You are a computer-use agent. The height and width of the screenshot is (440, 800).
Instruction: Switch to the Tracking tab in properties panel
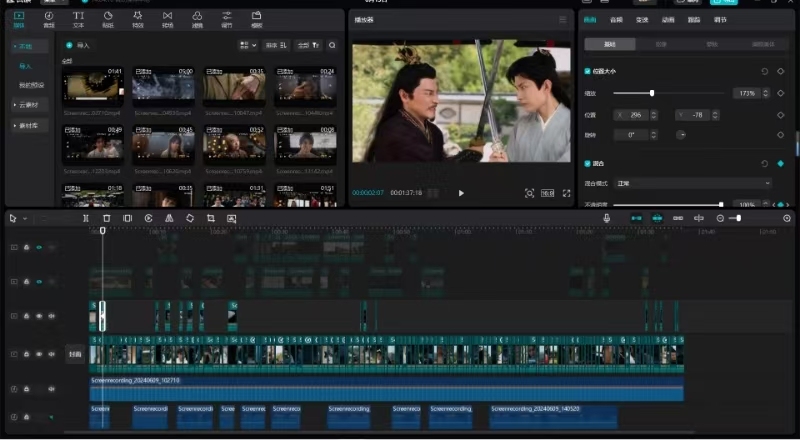click(694, 20)
